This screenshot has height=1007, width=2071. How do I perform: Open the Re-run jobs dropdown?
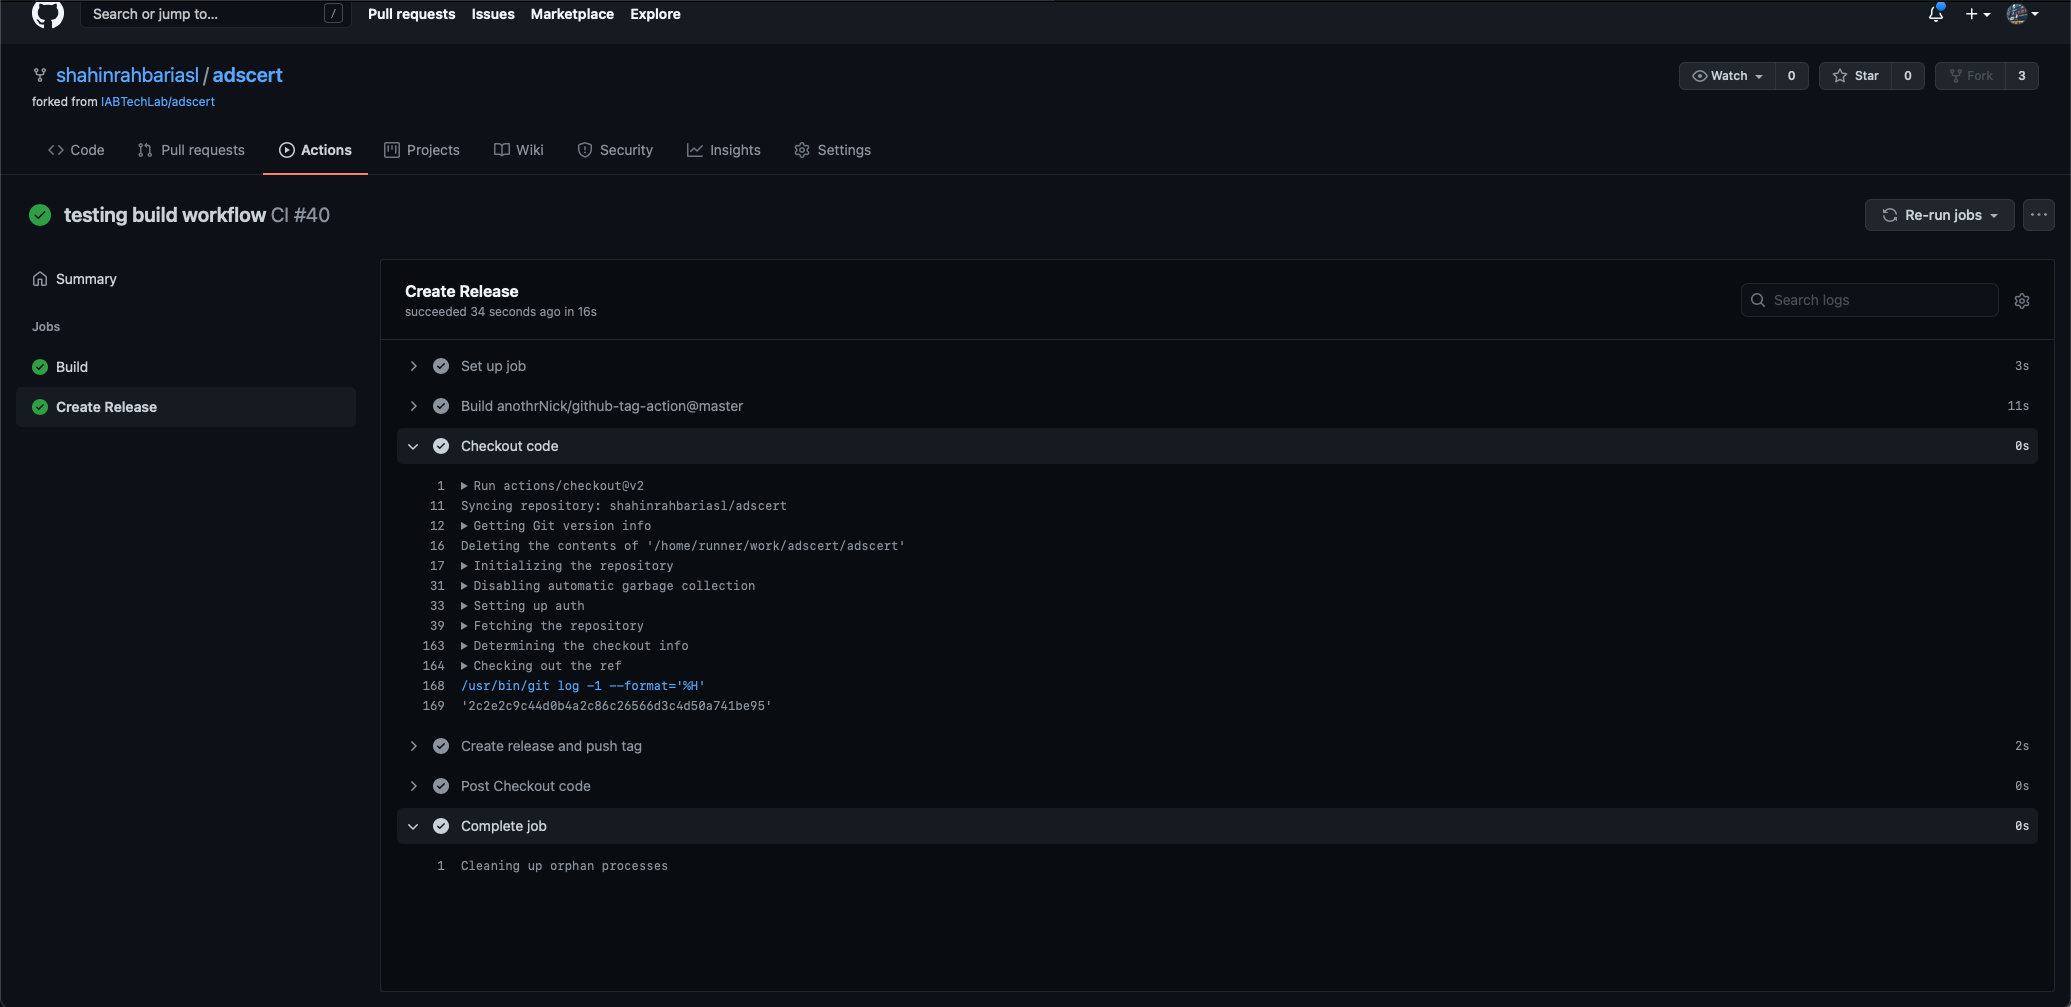click(1938, 214)
